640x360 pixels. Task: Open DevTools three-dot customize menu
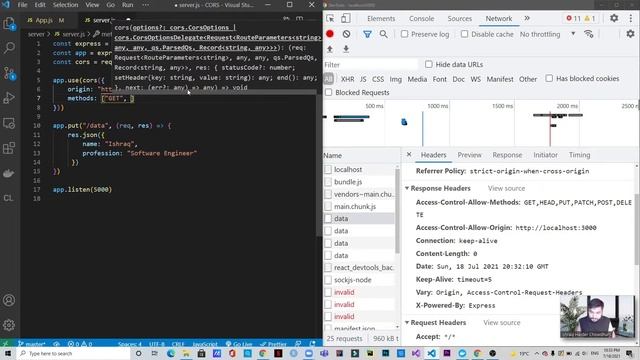click(631, 18)
